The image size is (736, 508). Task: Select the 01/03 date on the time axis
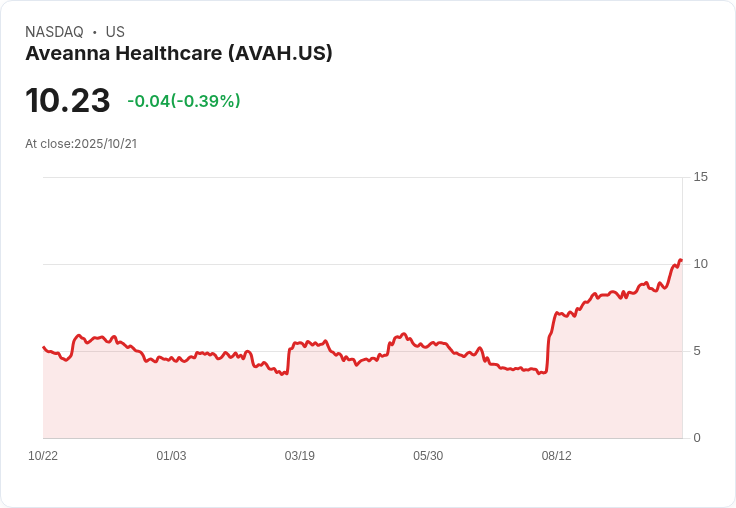point(171,456)
